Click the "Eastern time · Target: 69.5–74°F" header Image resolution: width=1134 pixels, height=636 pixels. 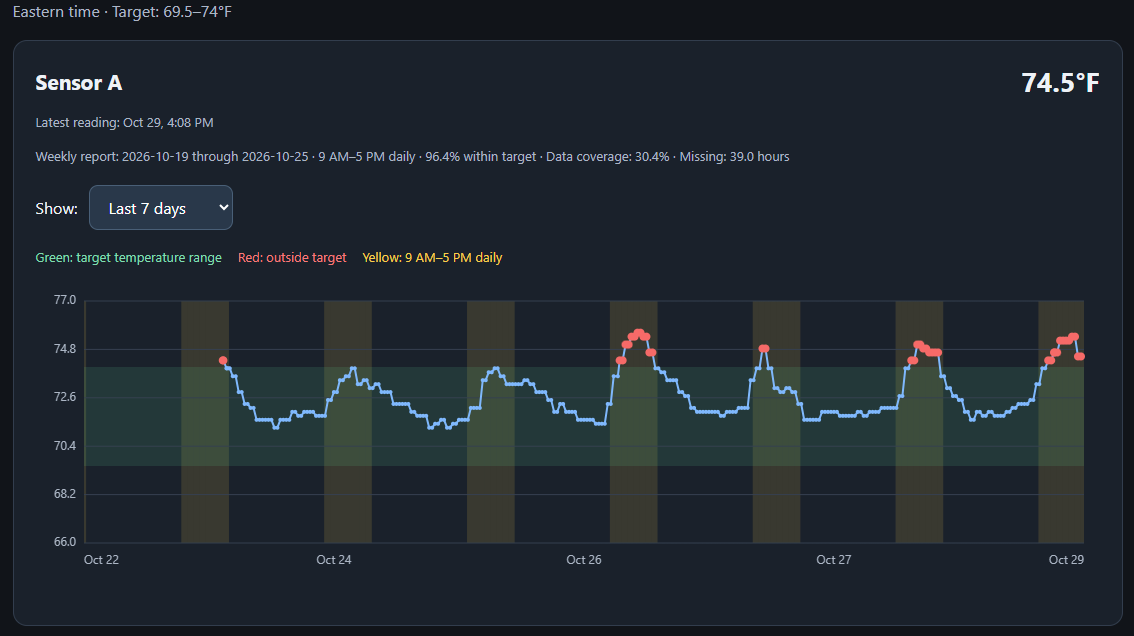point(122,12)
